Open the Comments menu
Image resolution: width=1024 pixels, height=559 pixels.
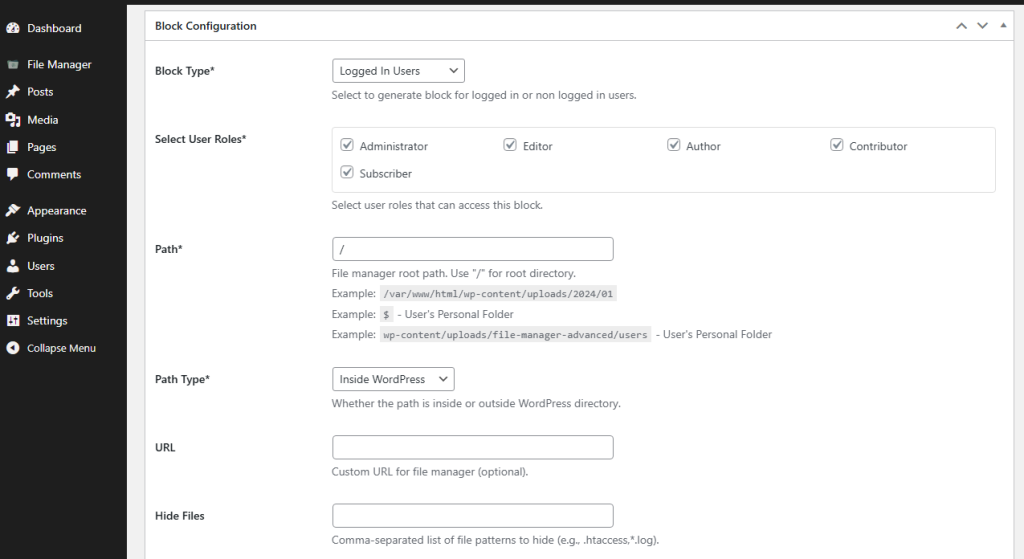[x=54, y=174]
